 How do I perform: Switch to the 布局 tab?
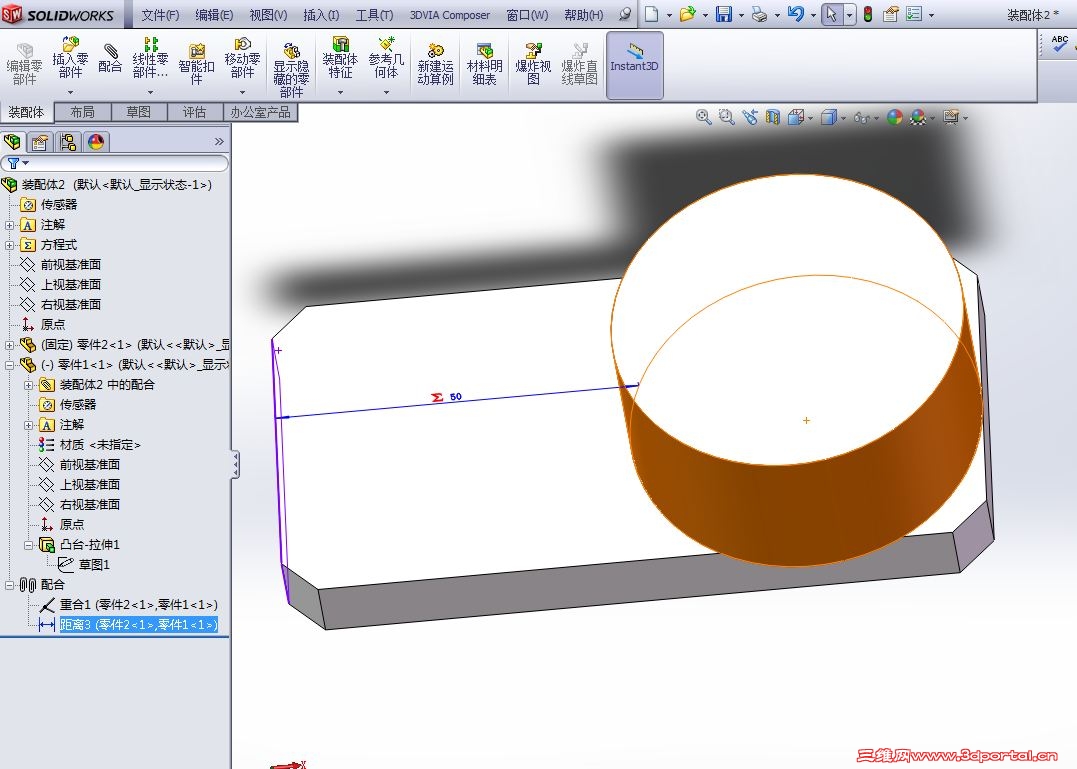point(82,112)
